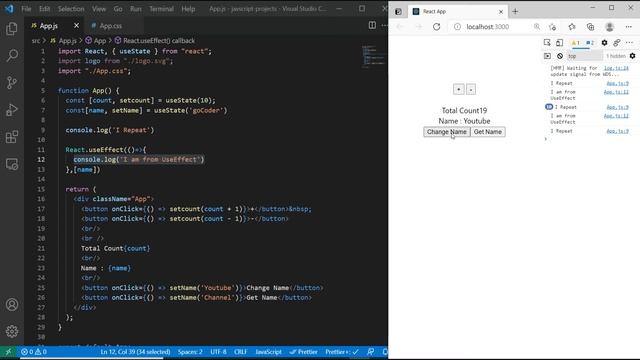The image size is (640, 360).
Task: Click the Get Name button
Action: 488,132
